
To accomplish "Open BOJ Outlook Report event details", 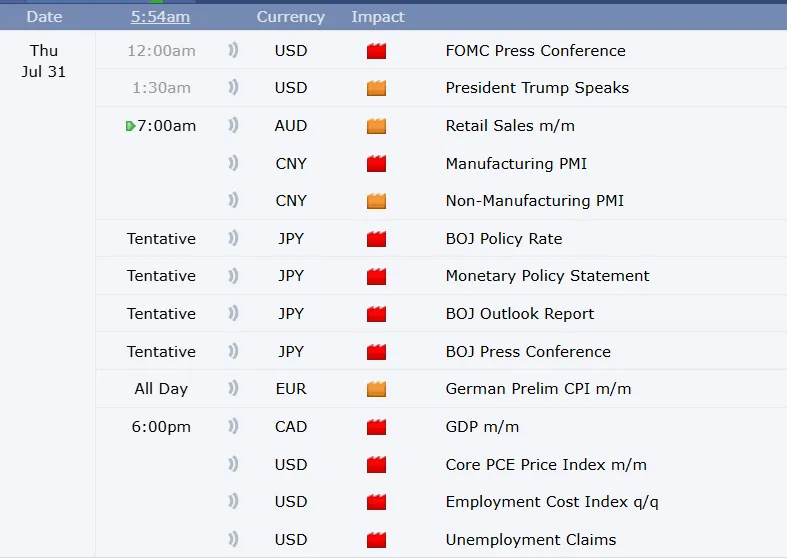I will click(519, 314).
